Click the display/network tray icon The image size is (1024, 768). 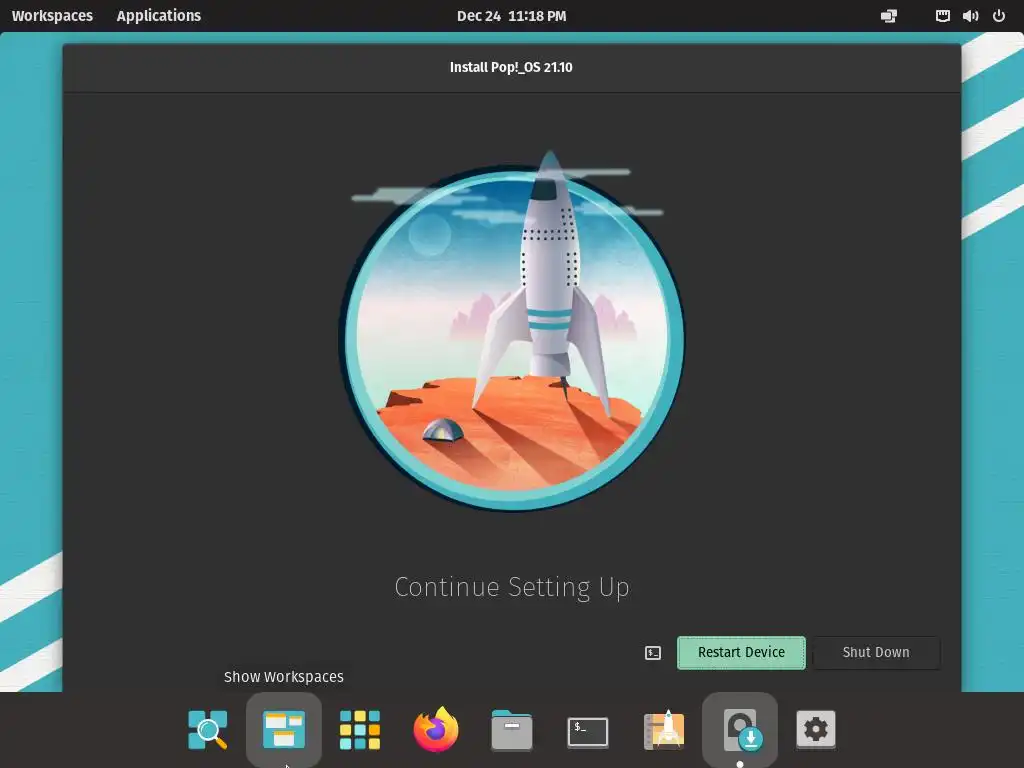(x=889, y=16)
